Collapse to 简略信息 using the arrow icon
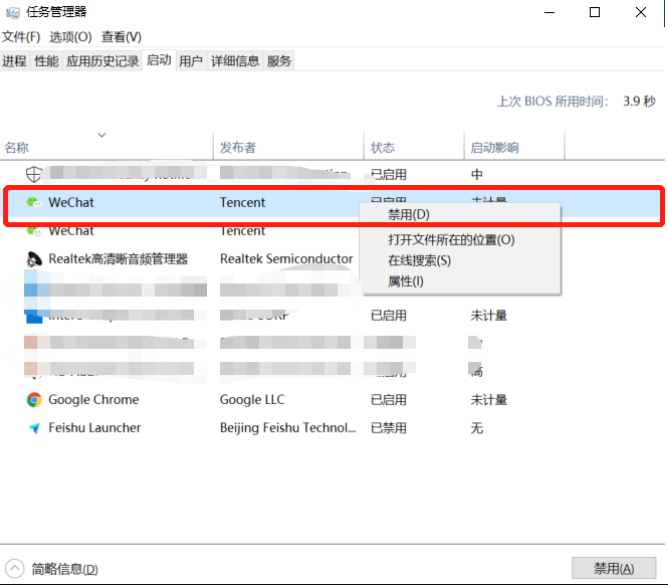Screen dimensions: 668x585 coord(15,568)
